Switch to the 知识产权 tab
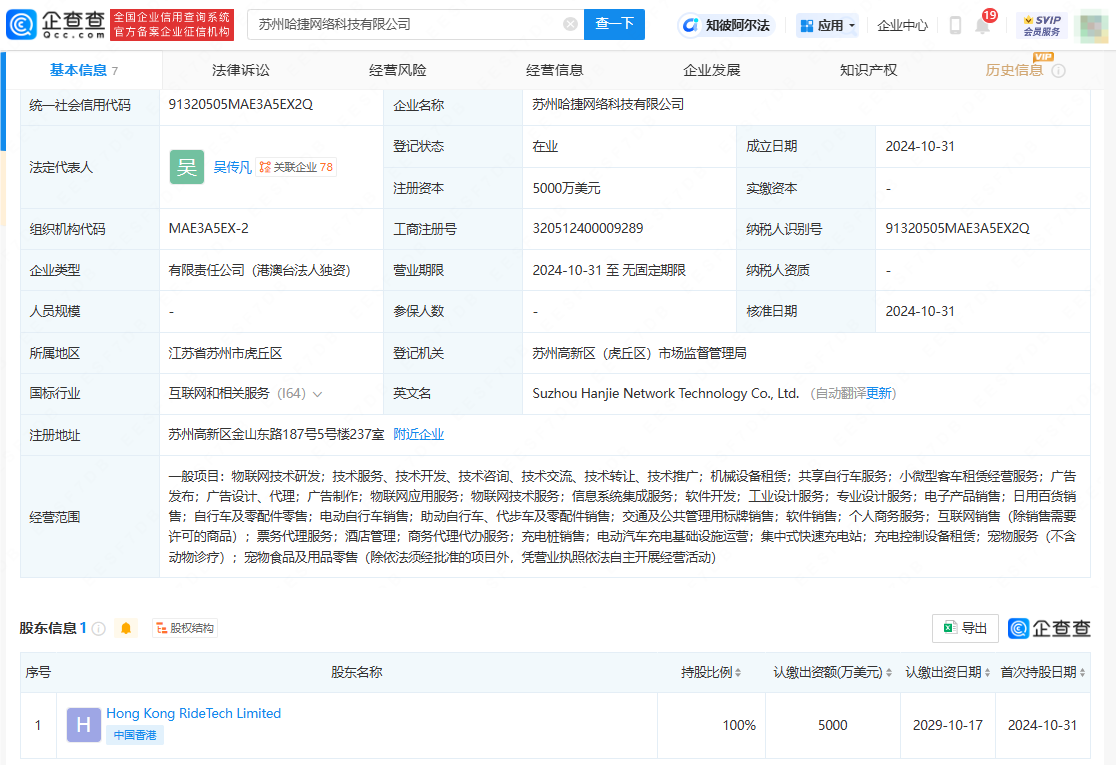 (x=868, y=70)
